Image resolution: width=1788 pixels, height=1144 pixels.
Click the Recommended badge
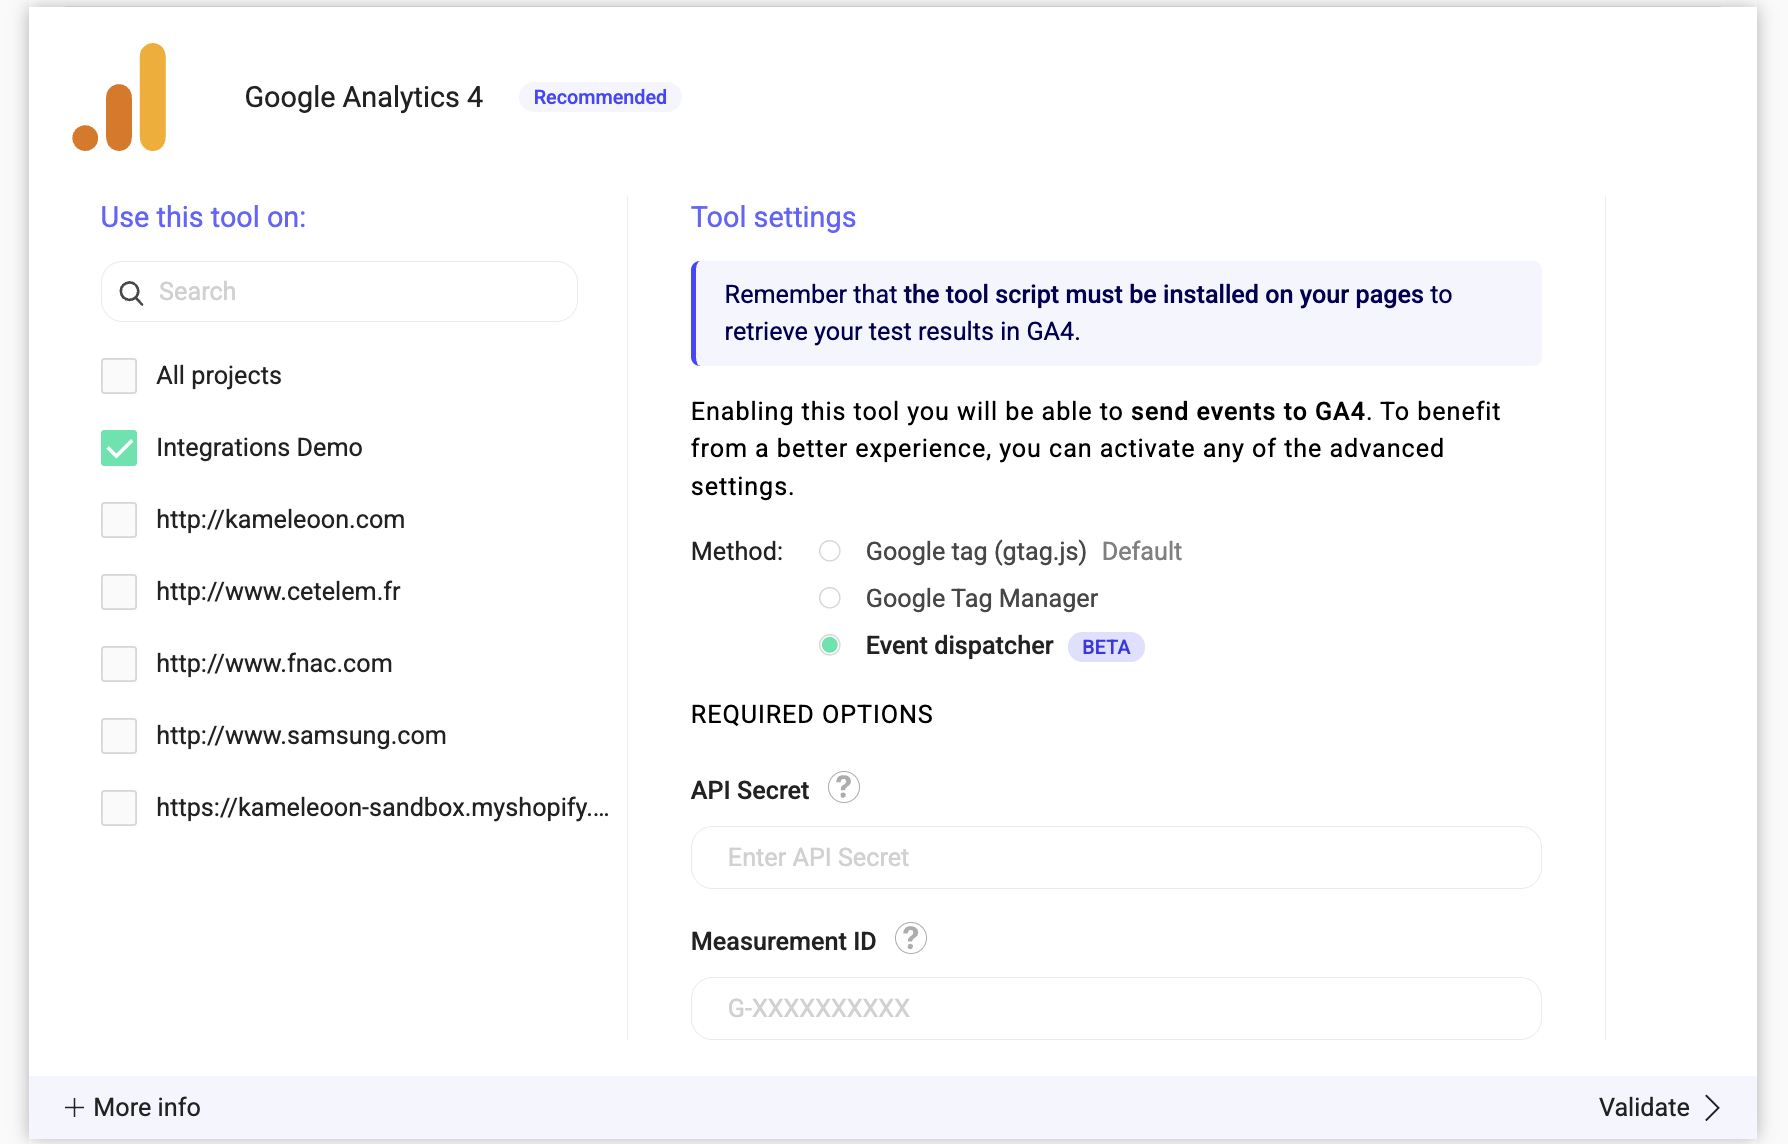point(600,97)
